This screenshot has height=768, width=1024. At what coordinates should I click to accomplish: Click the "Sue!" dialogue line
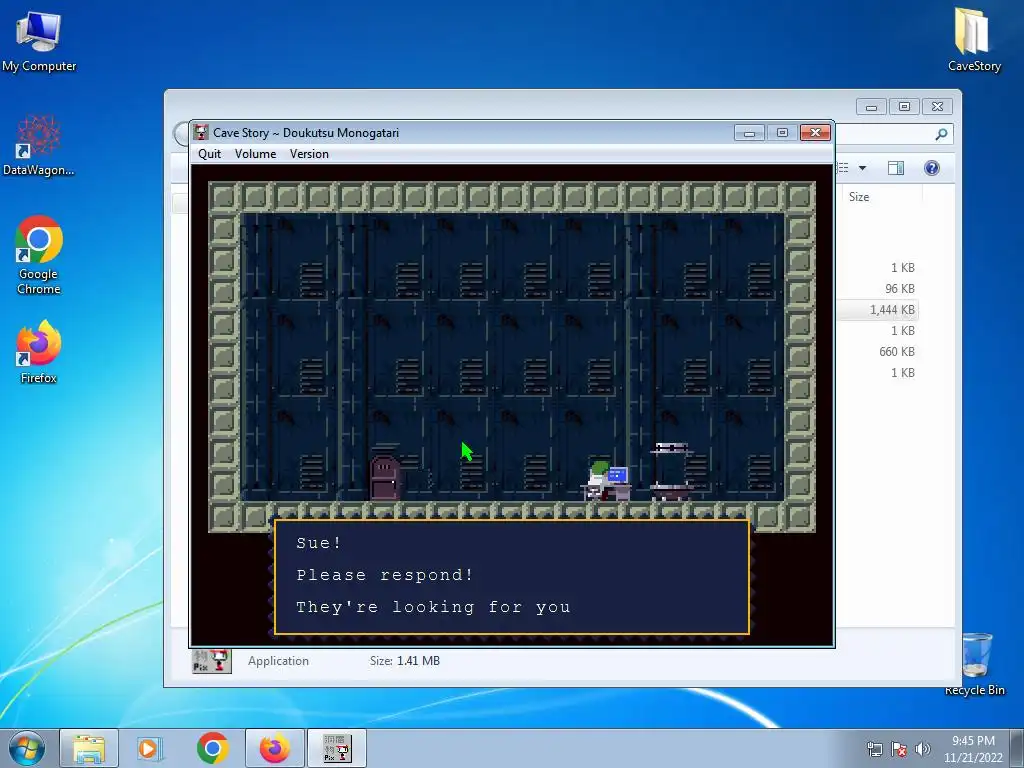pyautogui.click(x=319, y=543)
